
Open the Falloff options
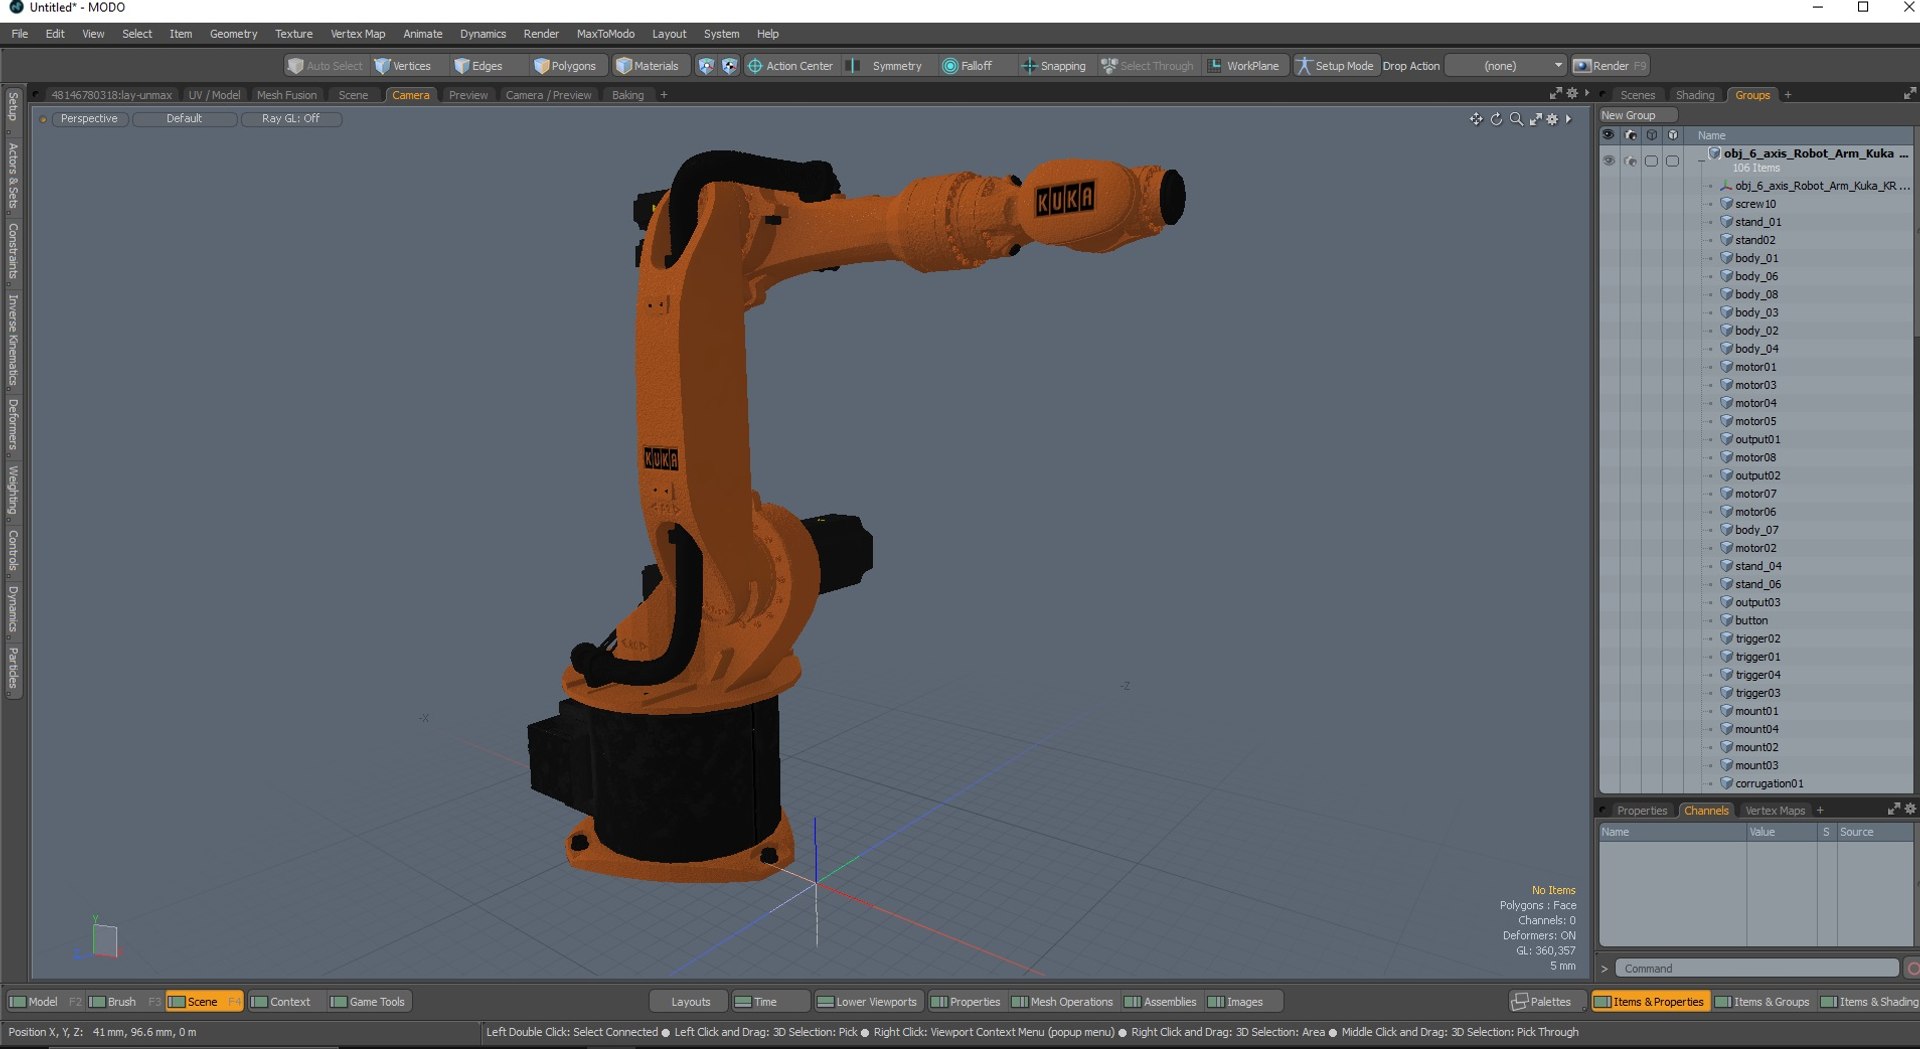[968, 66]
